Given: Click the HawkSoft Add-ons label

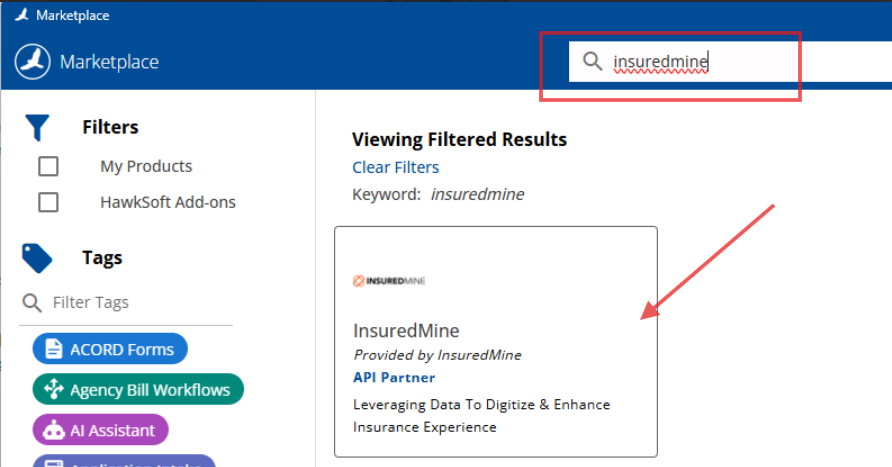Looking at the screenshot, I should tap(168, 202).
